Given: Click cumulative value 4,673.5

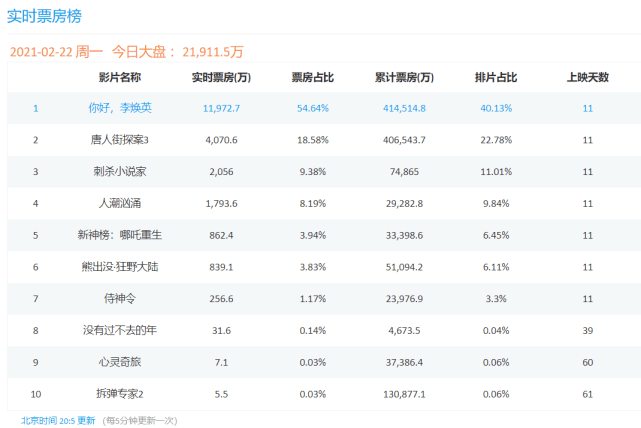Looking at the screenshot, I should [x=404, y=331].
